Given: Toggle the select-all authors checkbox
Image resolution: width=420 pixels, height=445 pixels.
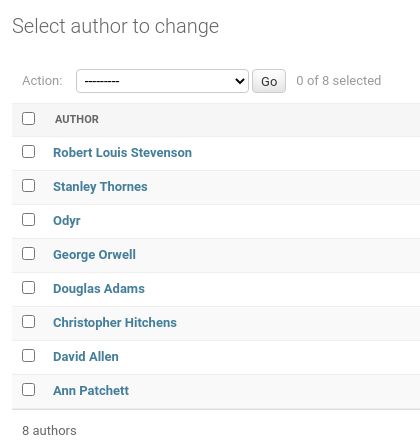Looking at the screenshot, I should [x=28, y=118].
